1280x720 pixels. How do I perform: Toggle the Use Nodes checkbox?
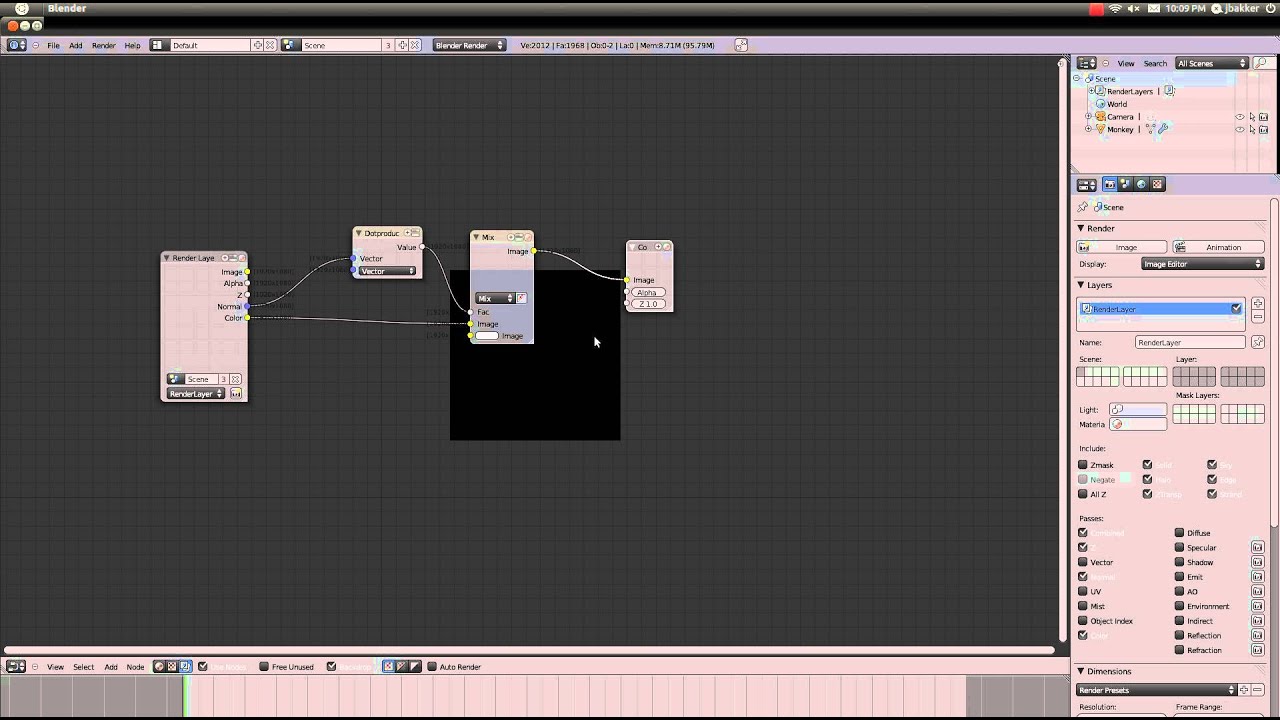pos(203,667)
